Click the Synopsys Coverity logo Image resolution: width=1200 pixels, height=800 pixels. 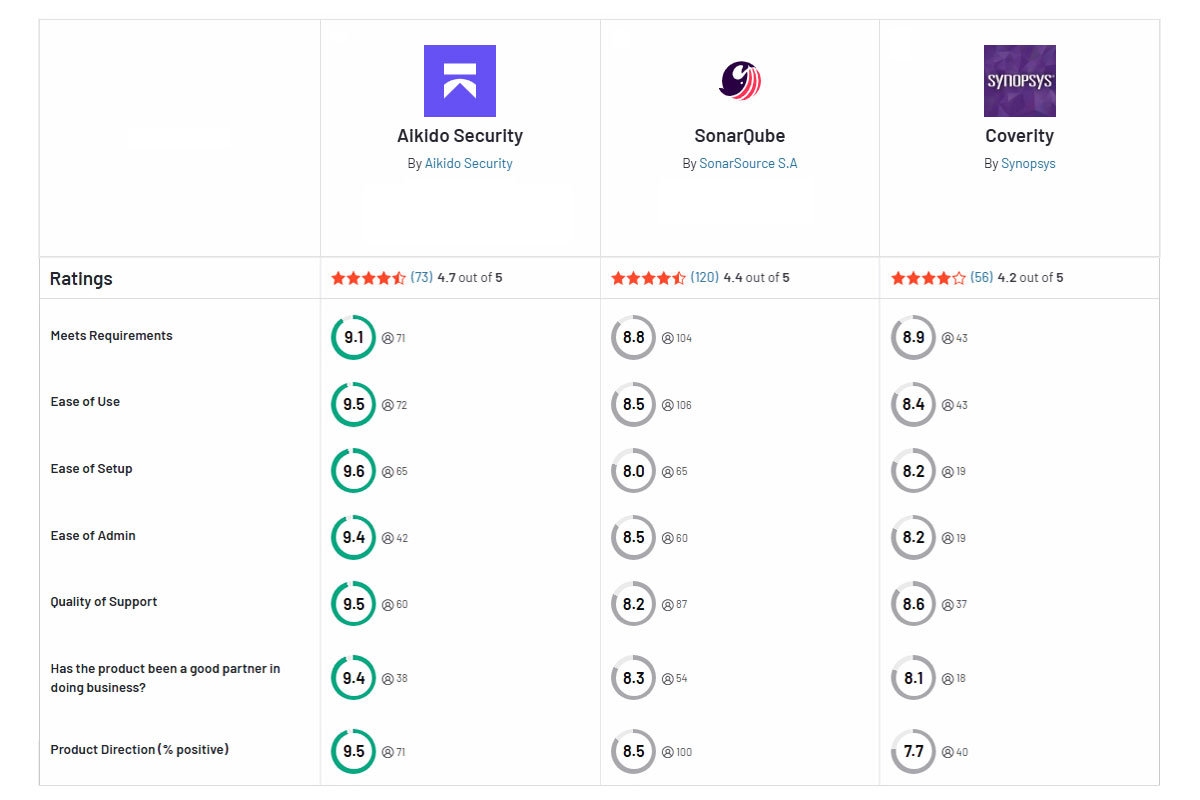(1020, 81)
